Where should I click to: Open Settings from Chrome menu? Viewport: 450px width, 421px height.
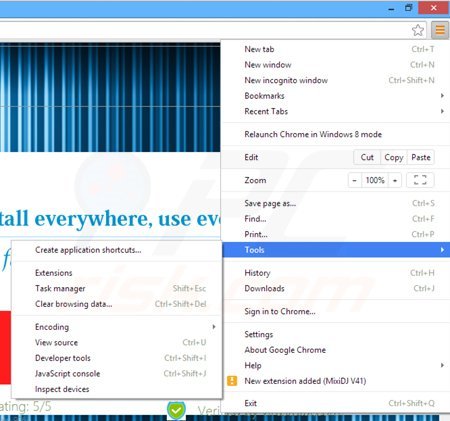click(336, 334)
